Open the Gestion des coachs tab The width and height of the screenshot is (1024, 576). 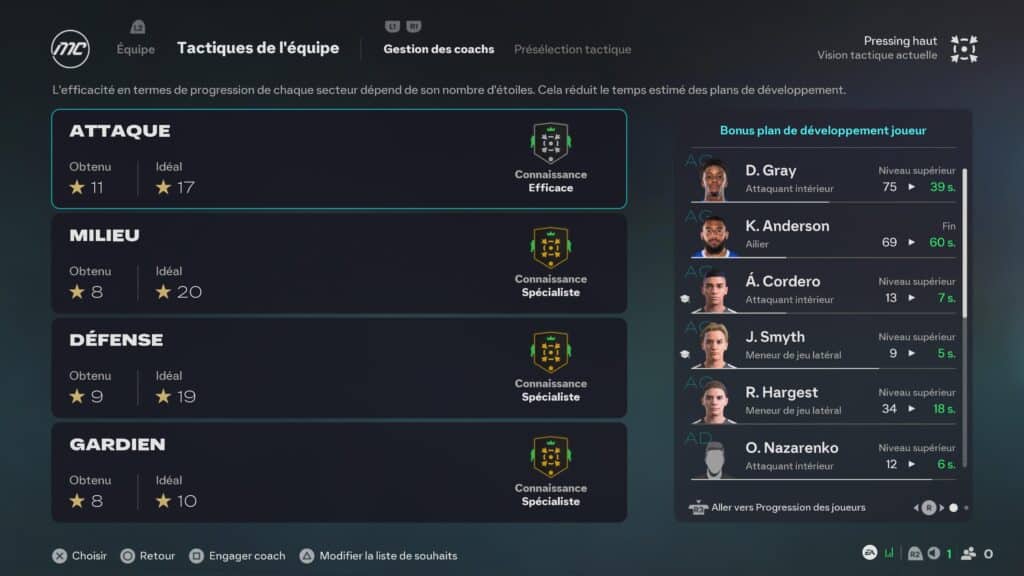(x=438, y=49)
